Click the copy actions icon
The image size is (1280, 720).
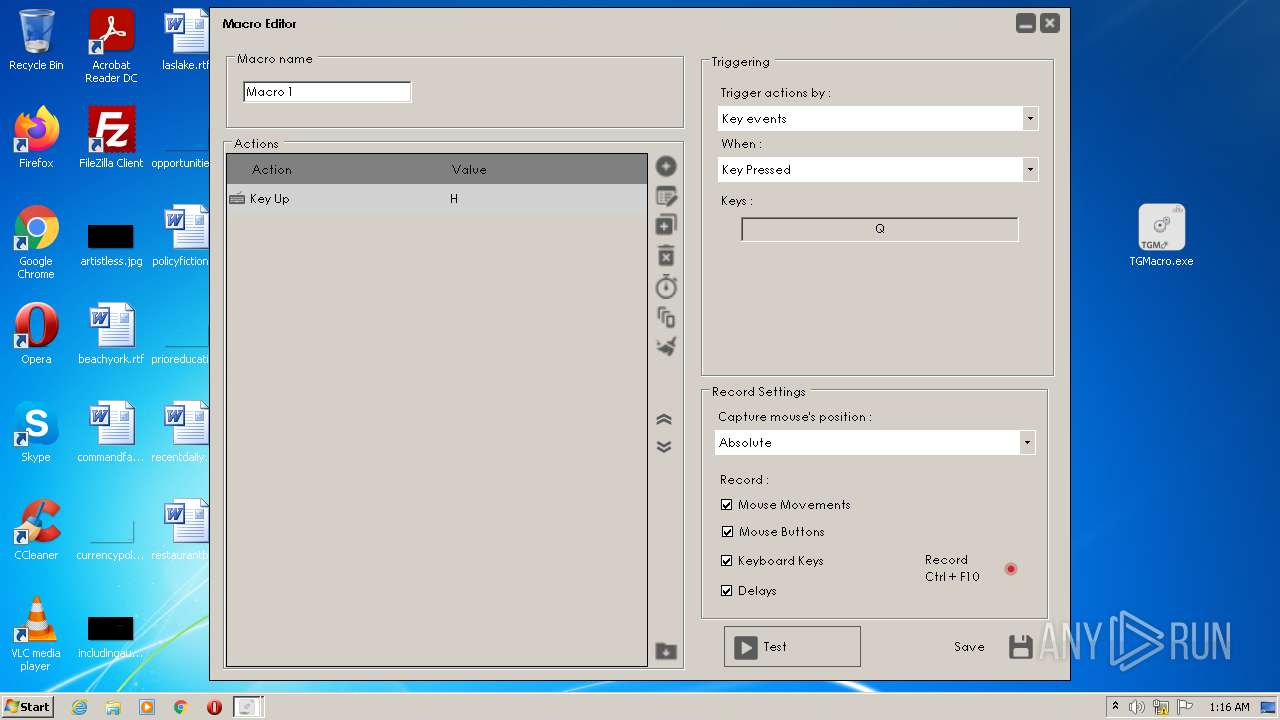coord(666,318)
